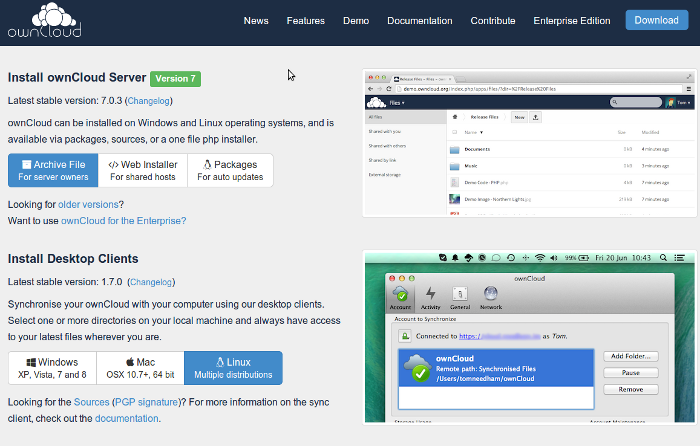Image resolution: width=700 pixels, height=446 pixels.
Task: Select the ownCloud sync folder row in the client screenshot
Action: click(x=496, y=368)
